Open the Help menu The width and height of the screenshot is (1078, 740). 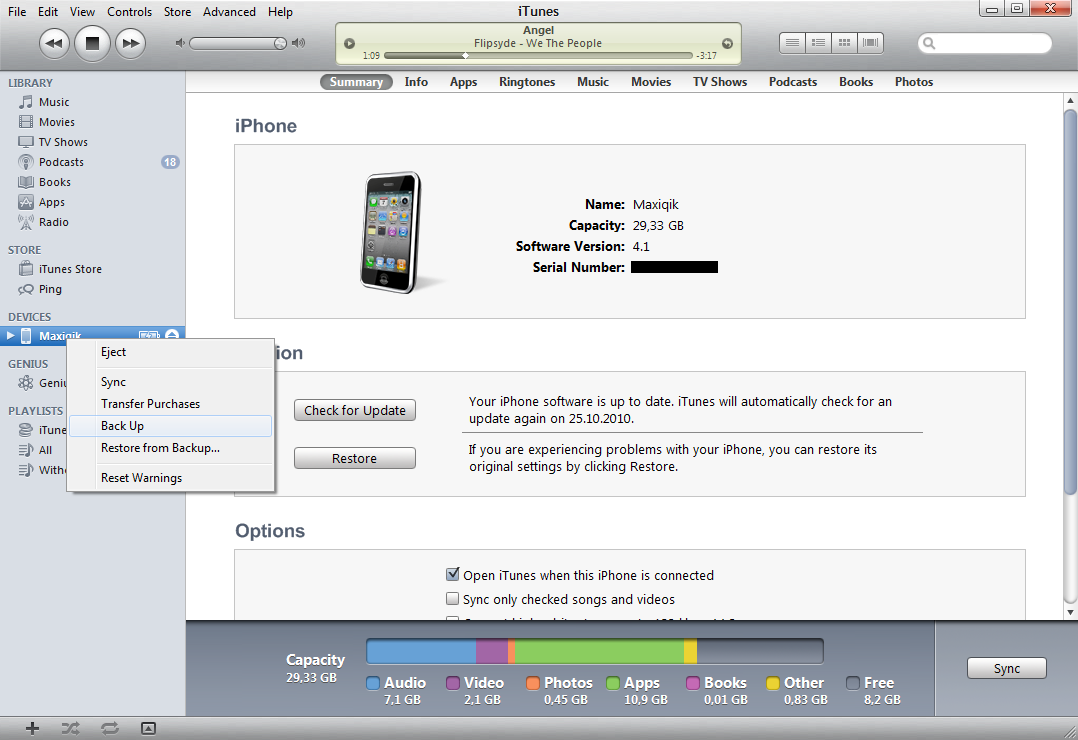coord(280,12)
